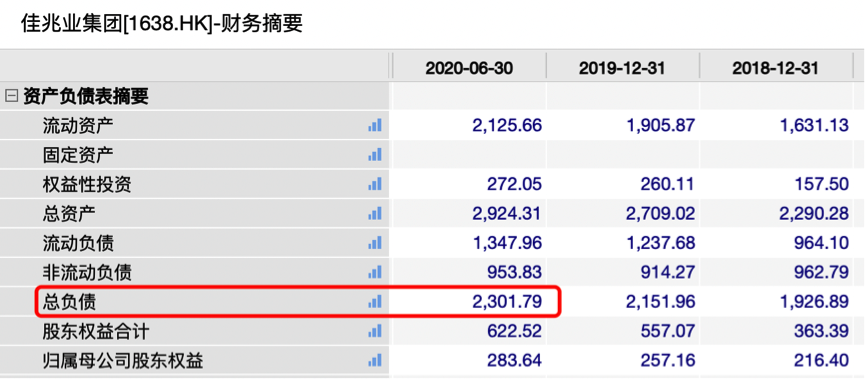Screen dimensions: 865x379
Task: Select the 总负债 row label
Action: pos(70,302)
